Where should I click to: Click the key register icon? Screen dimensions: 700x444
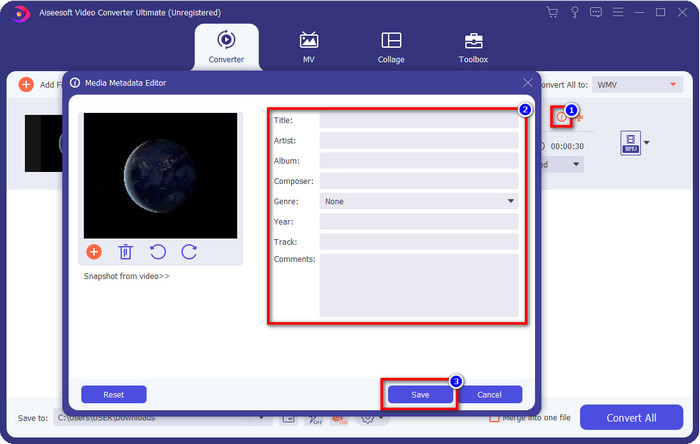coord(573,12)
